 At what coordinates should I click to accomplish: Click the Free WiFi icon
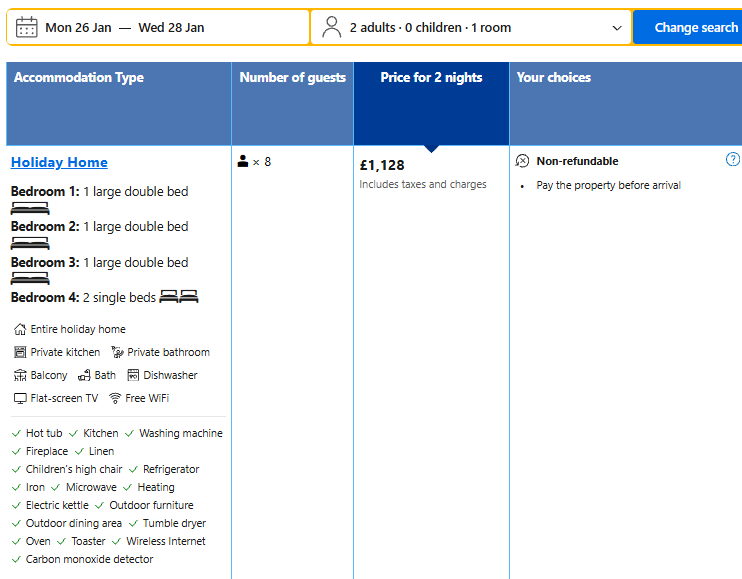pyautogui.click(x=115, y=398)
